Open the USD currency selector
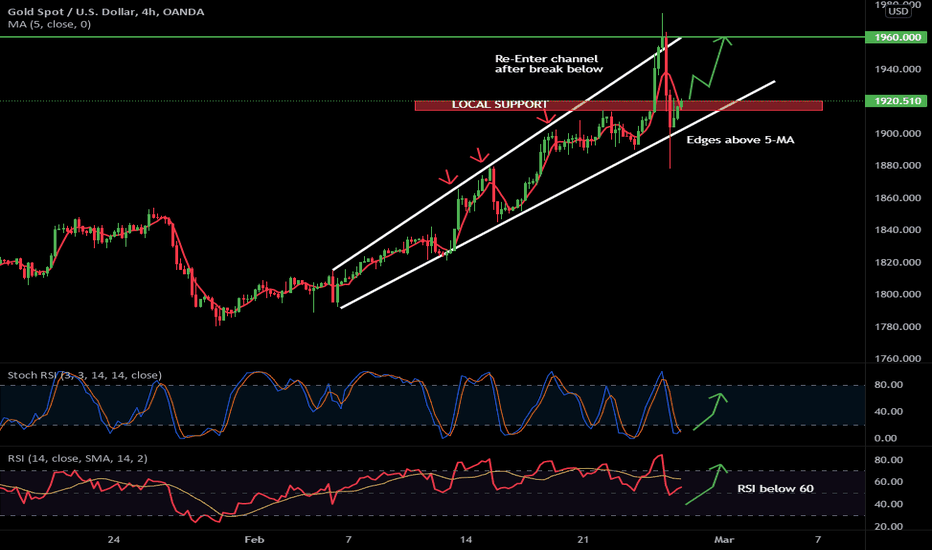Viewport: 932px width, 550px height. (x=898, y=11)
